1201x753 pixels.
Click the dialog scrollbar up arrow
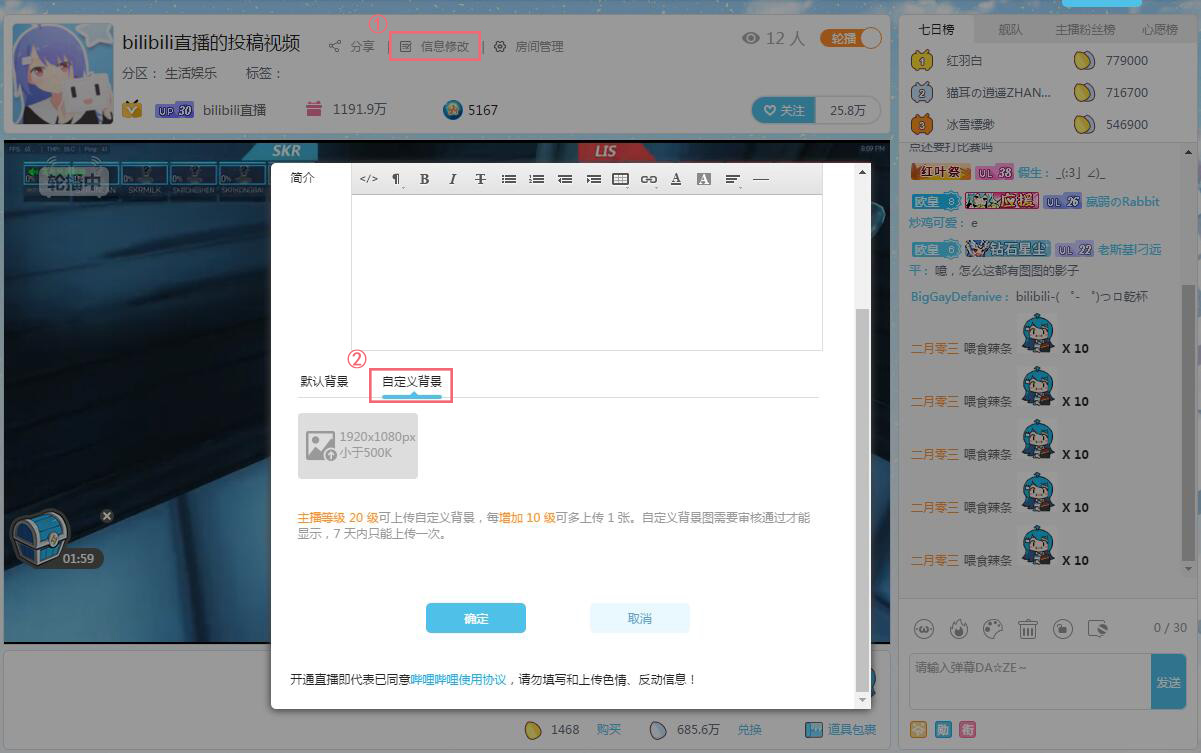click(862, 173)
